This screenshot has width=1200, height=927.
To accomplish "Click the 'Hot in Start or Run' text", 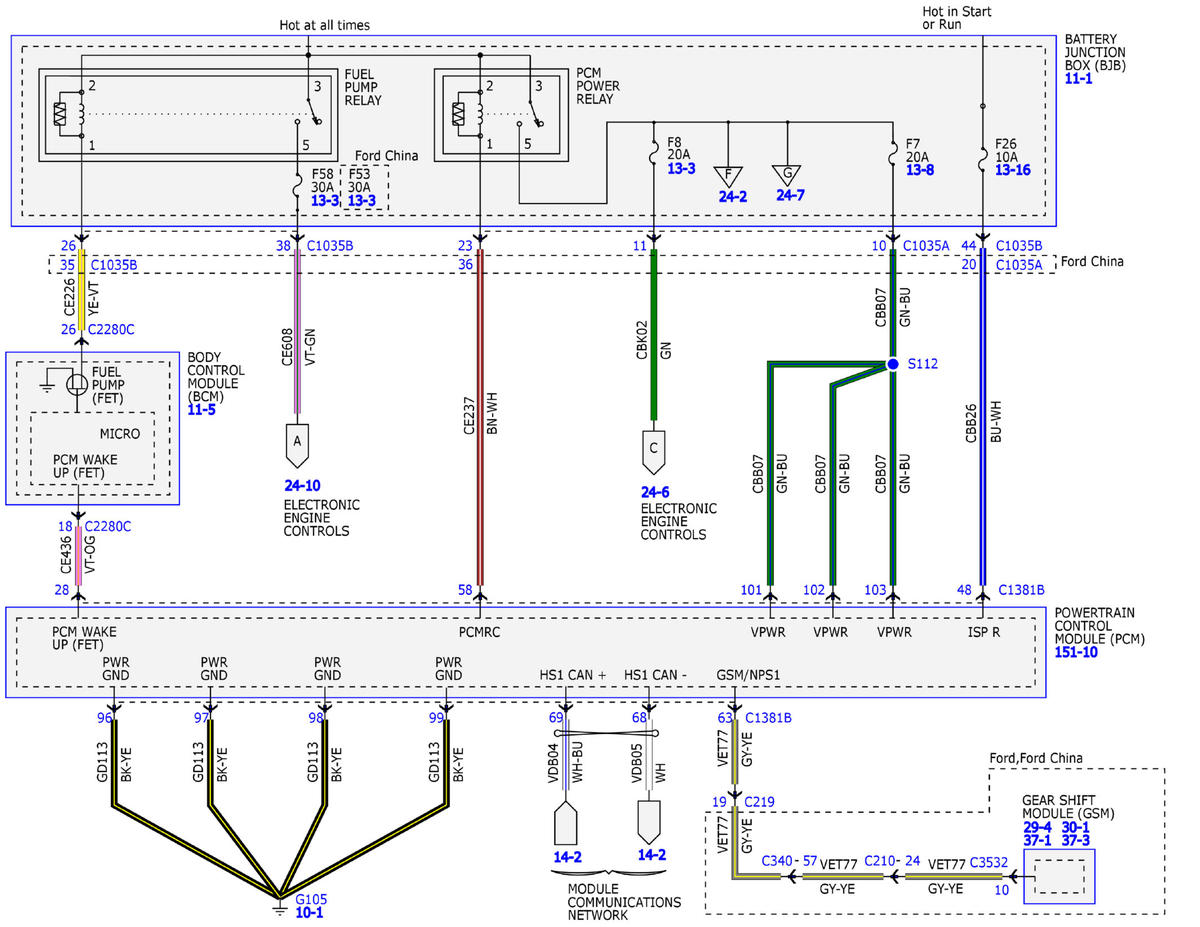I will (956, 17).
